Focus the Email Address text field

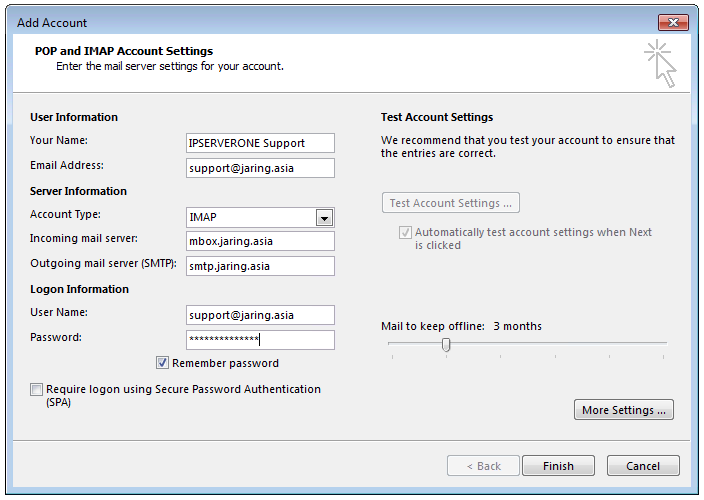(260, 168)
